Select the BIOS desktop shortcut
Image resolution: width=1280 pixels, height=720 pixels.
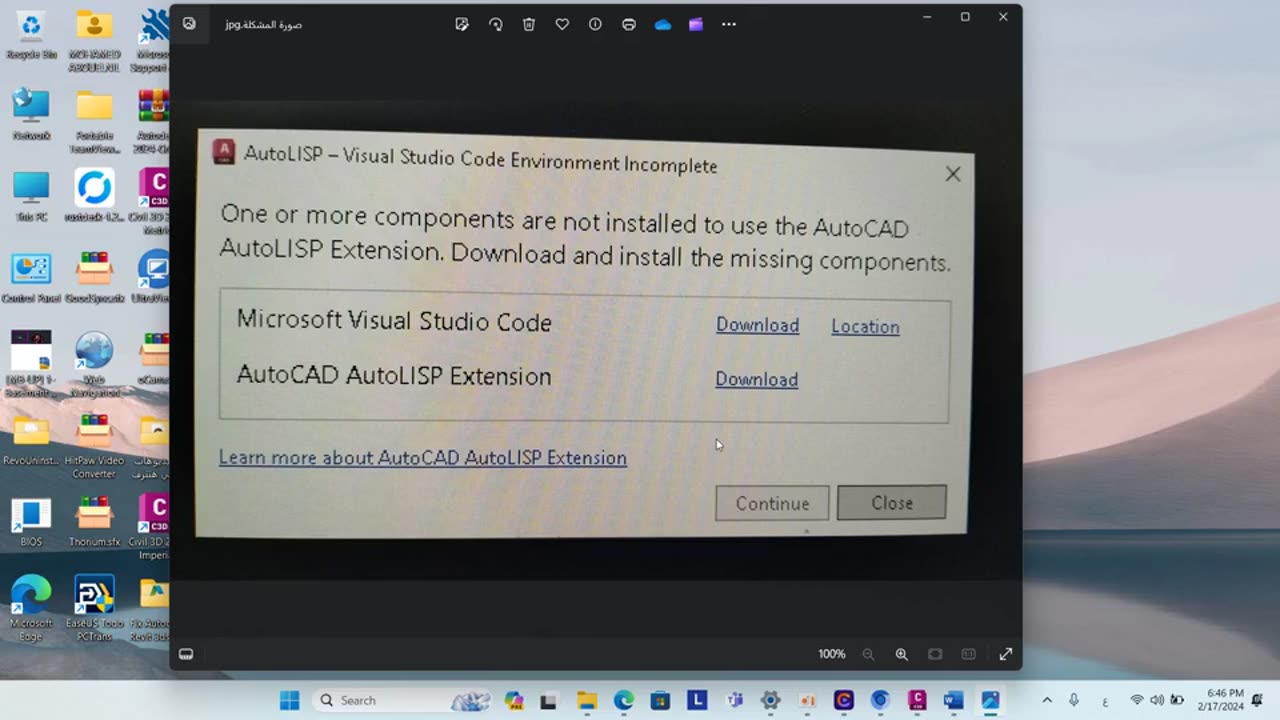tap(31, 522)
